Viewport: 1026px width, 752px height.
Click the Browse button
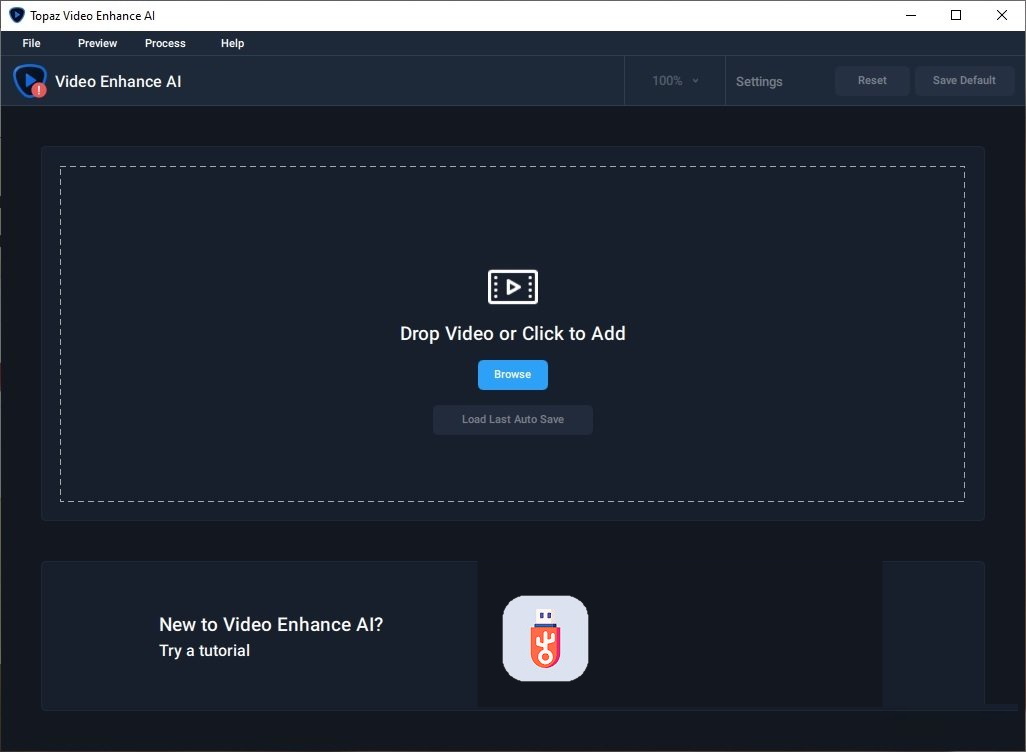point(512,374)
